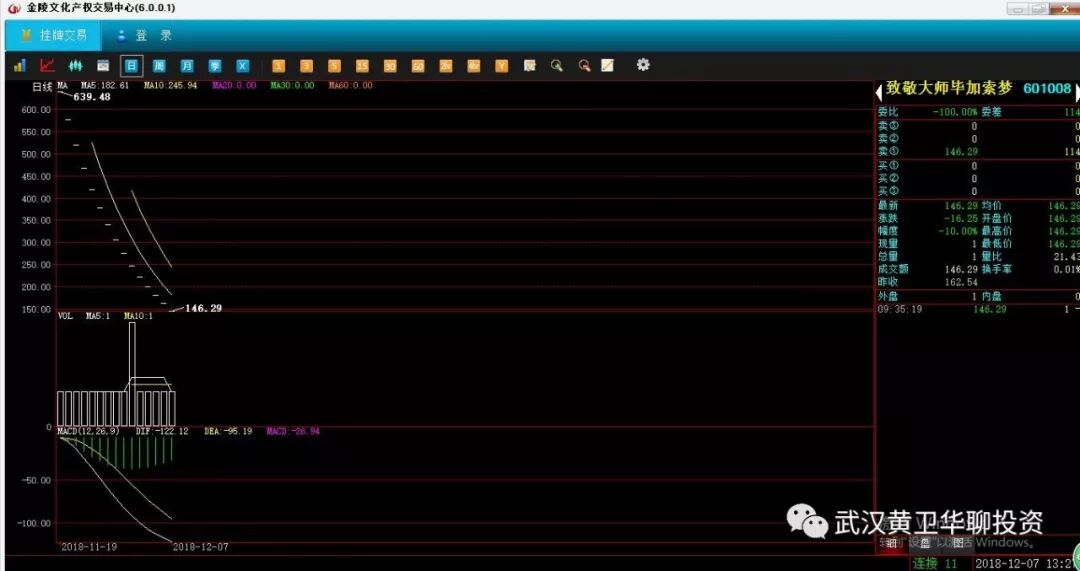Select the orange 15-minute interval icon
The width and height of the screenshot is (1080, 571).
(x=362, y=66)
